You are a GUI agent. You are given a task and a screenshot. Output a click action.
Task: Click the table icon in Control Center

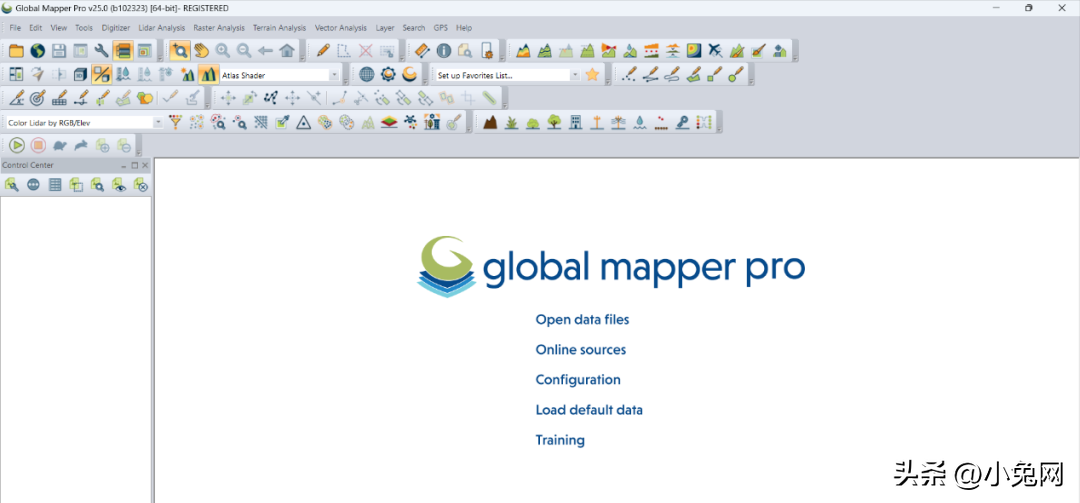tap(55, 185)
